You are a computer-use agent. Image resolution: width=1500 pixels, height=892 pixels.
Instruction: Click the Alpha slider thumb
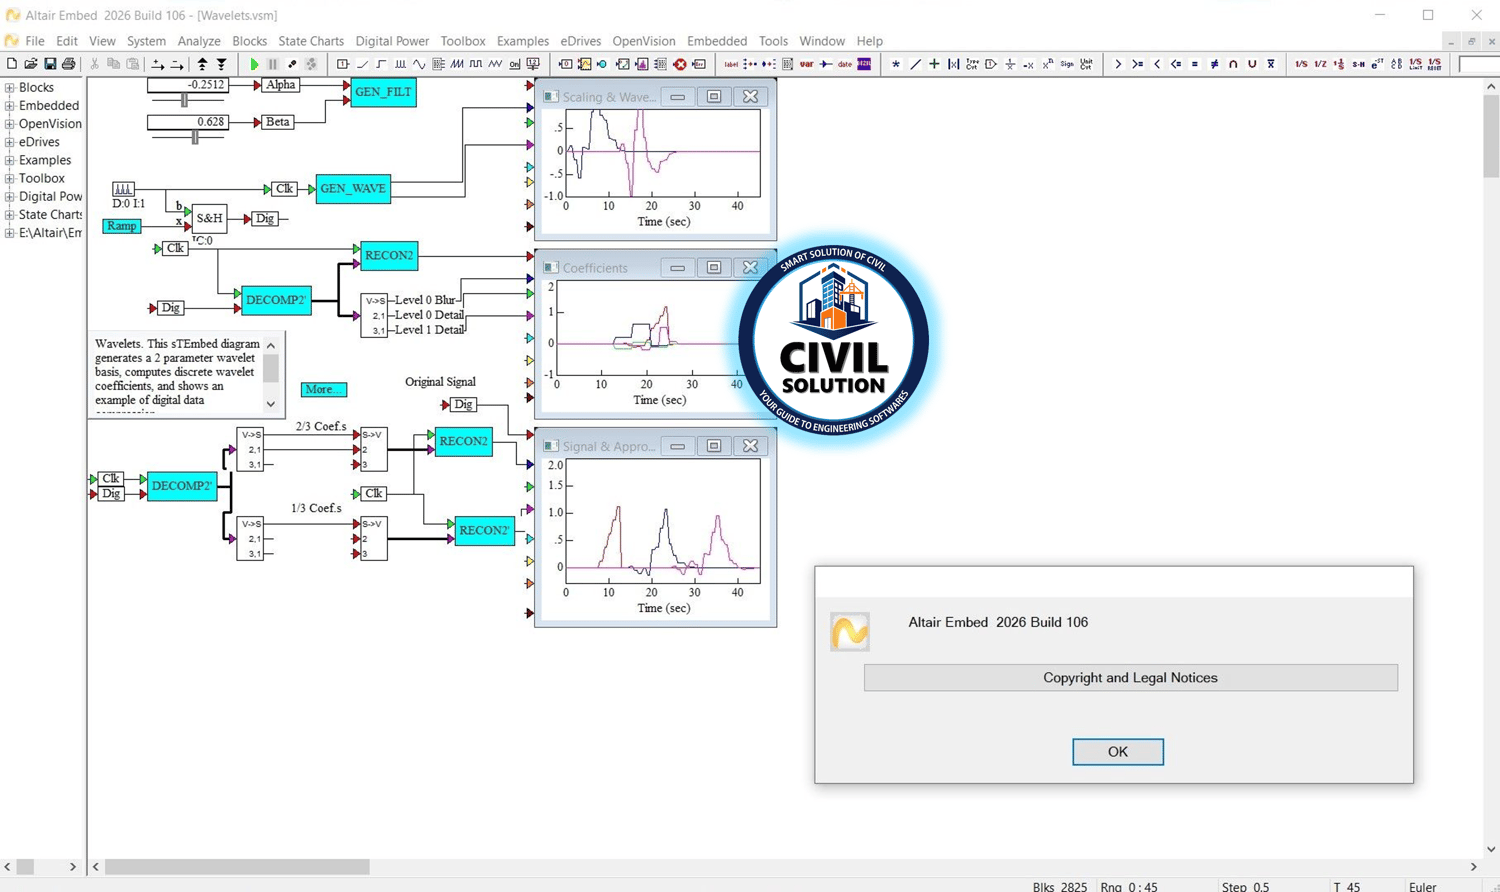pos(184,101)
